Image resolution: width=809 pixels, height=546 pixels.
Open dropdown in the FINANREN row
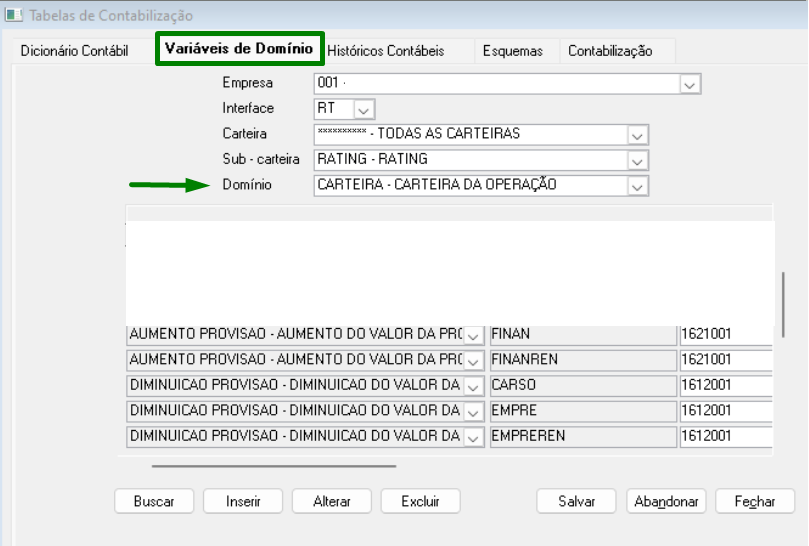point(473,360)
